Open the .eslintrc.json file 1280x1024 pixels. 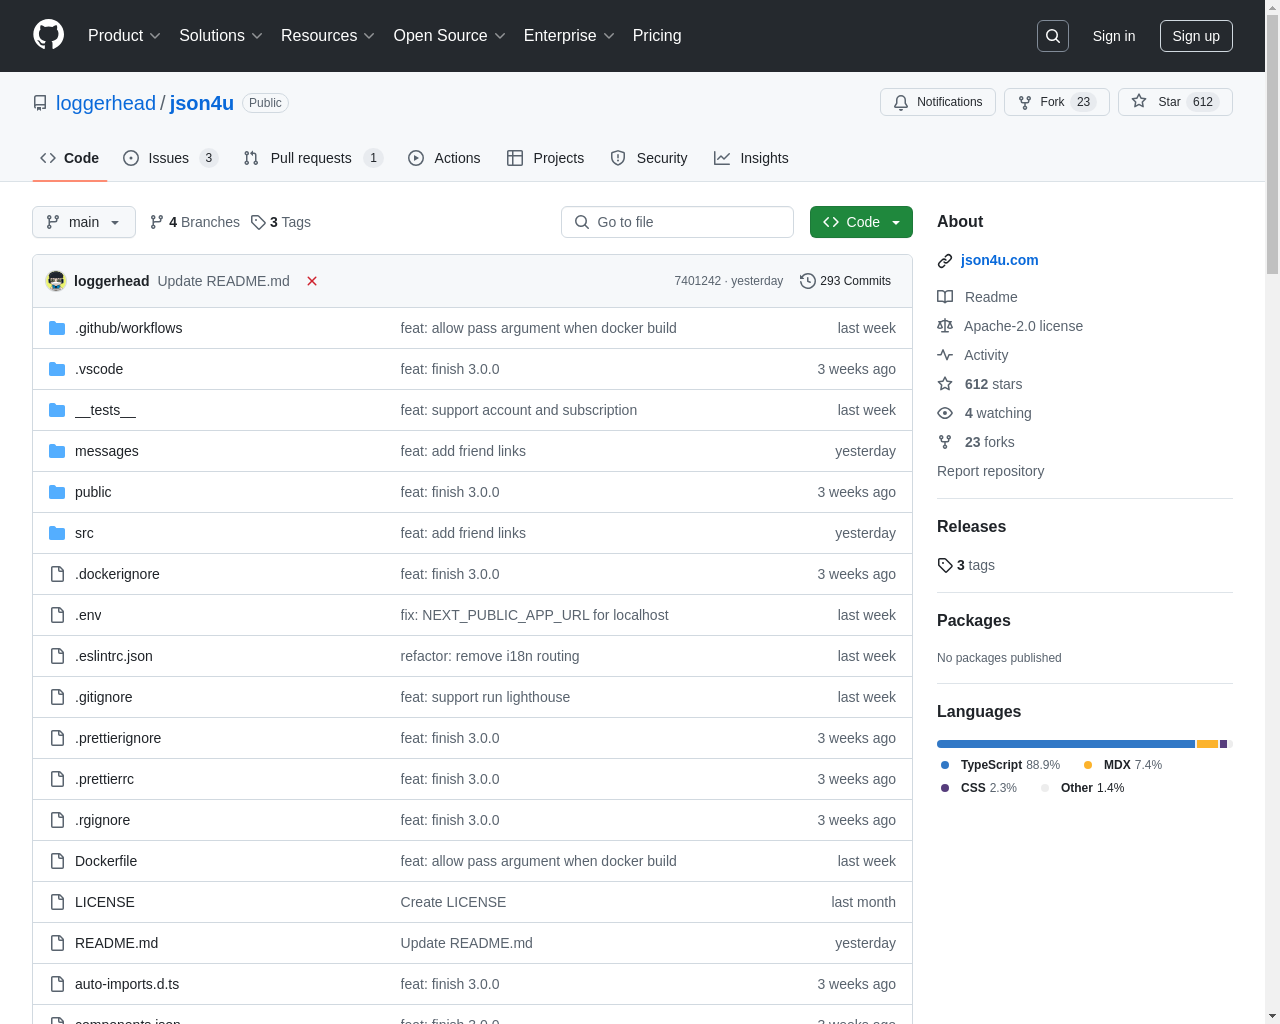pyautogui.click(x=114, y=656)
